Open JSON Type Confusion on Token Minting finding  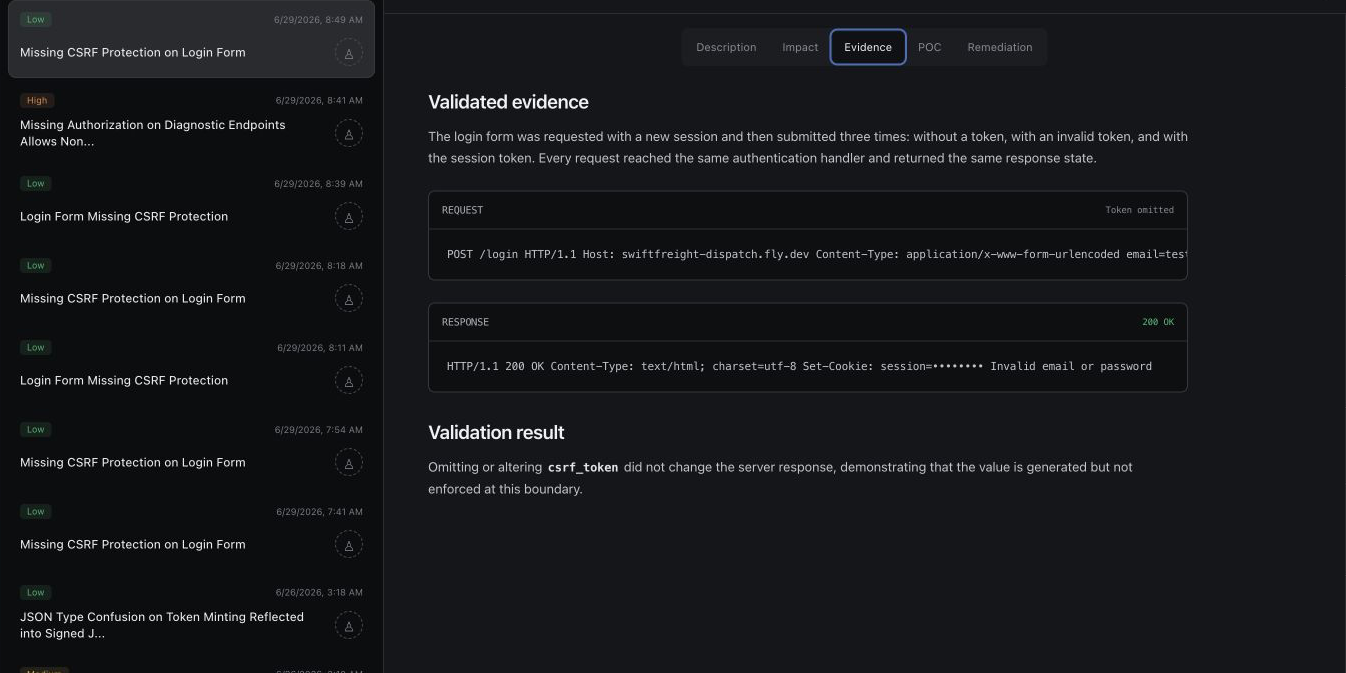[x=191, y=613]
